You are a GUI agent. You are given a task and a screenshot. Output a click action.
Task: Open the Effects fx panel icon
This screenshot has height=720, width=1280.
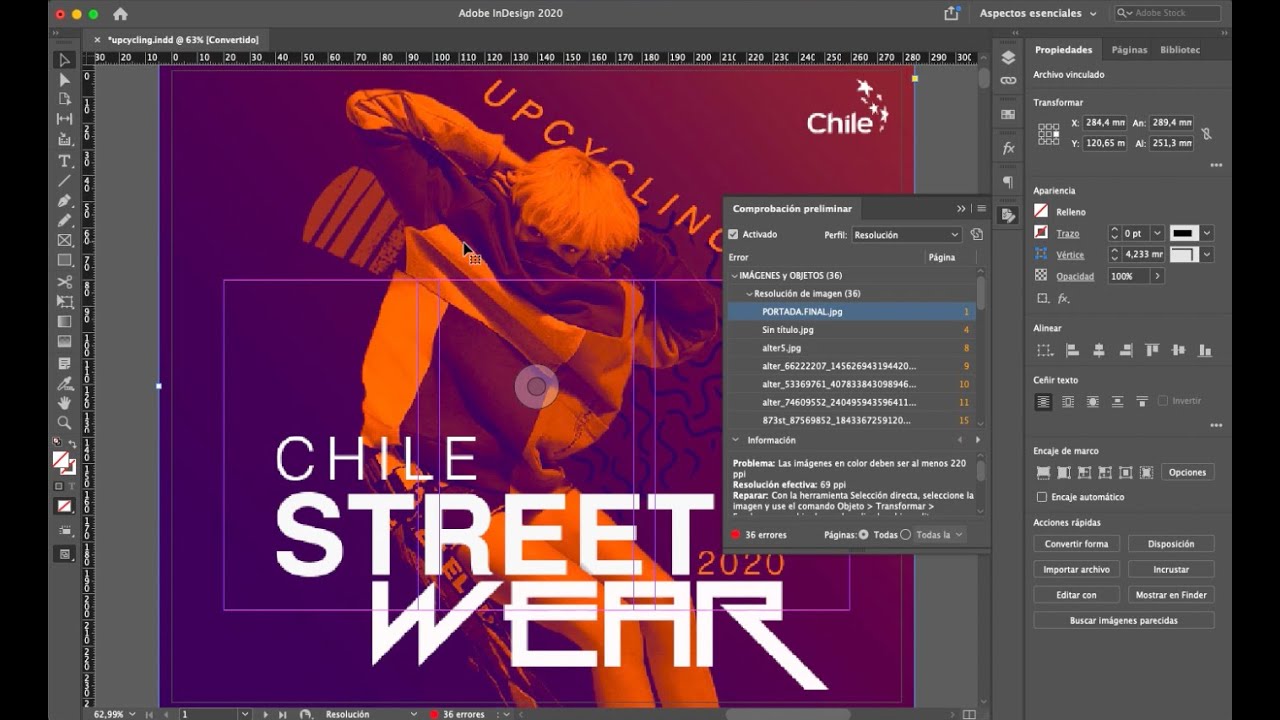(1008, 149)
